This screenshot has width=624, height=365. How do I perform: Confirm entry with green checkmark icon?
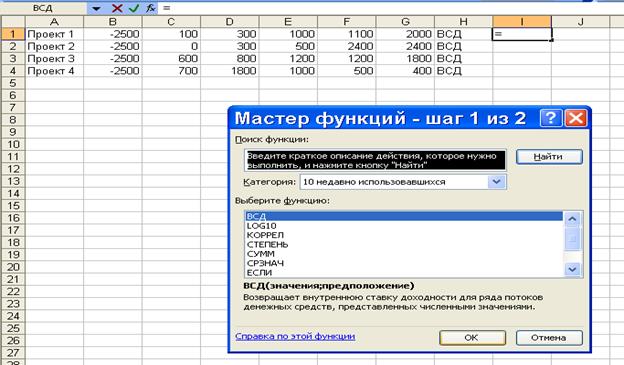(x=134, y=8)
